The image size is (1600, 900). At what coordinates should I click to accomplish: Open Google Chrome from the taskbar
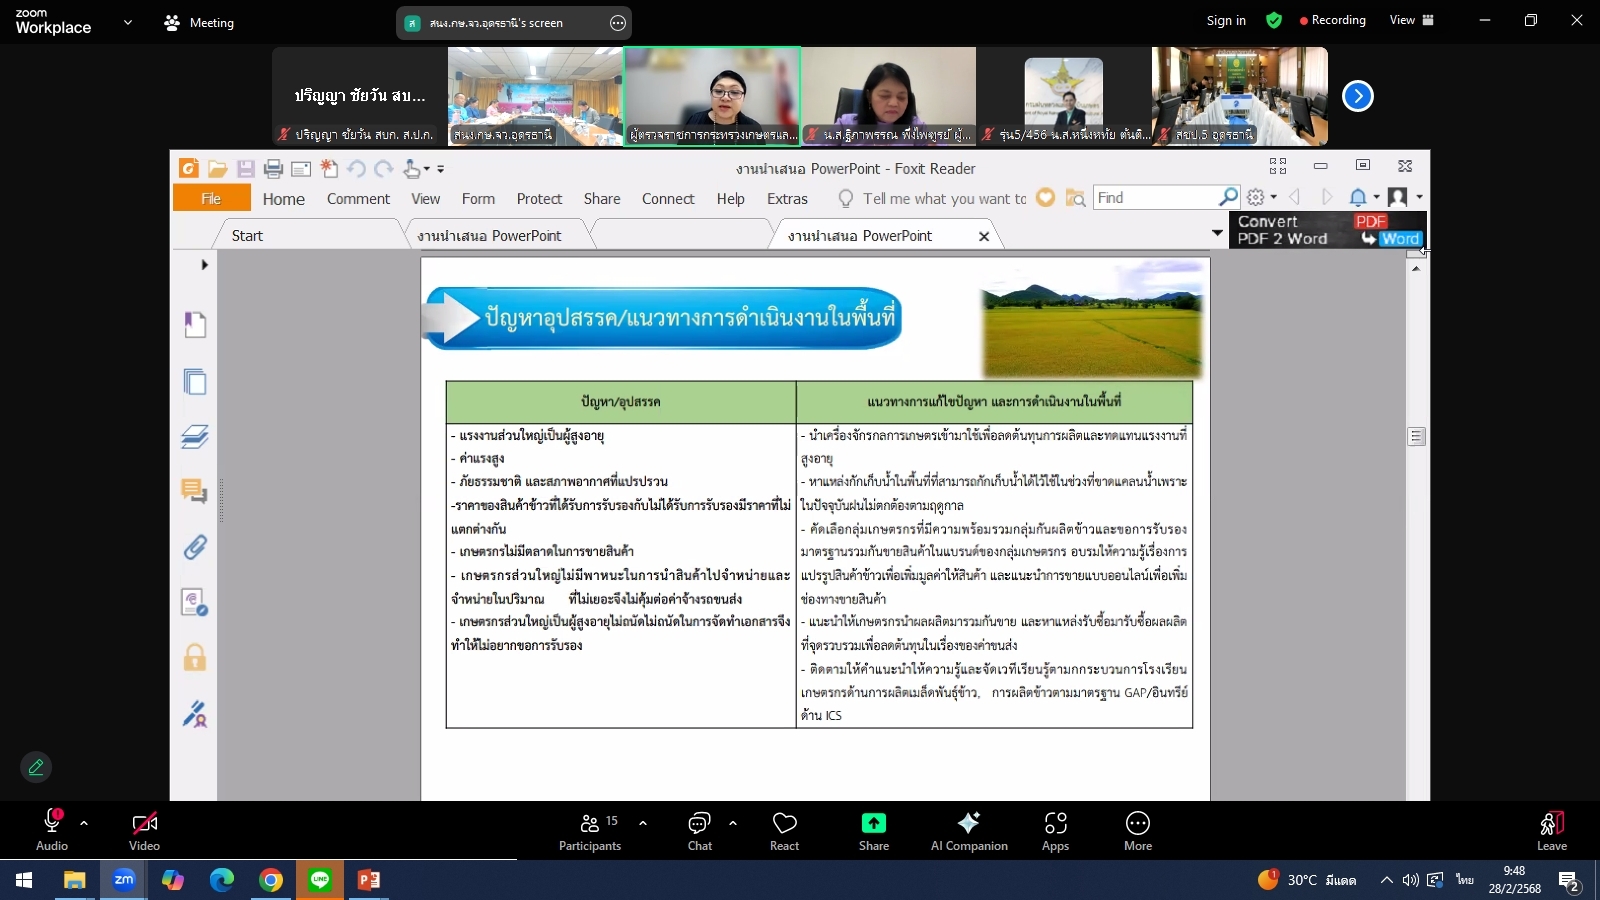coord(271,880)
